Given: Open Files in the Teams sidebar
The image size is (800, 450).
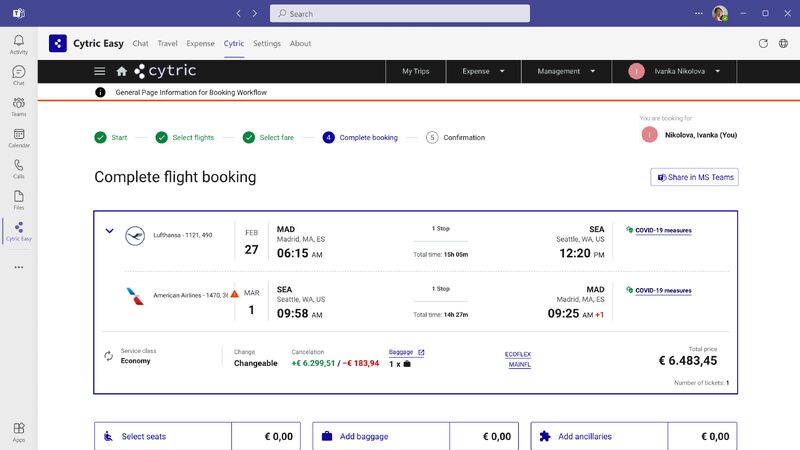Looking at the screenshot, I should 18,200.
